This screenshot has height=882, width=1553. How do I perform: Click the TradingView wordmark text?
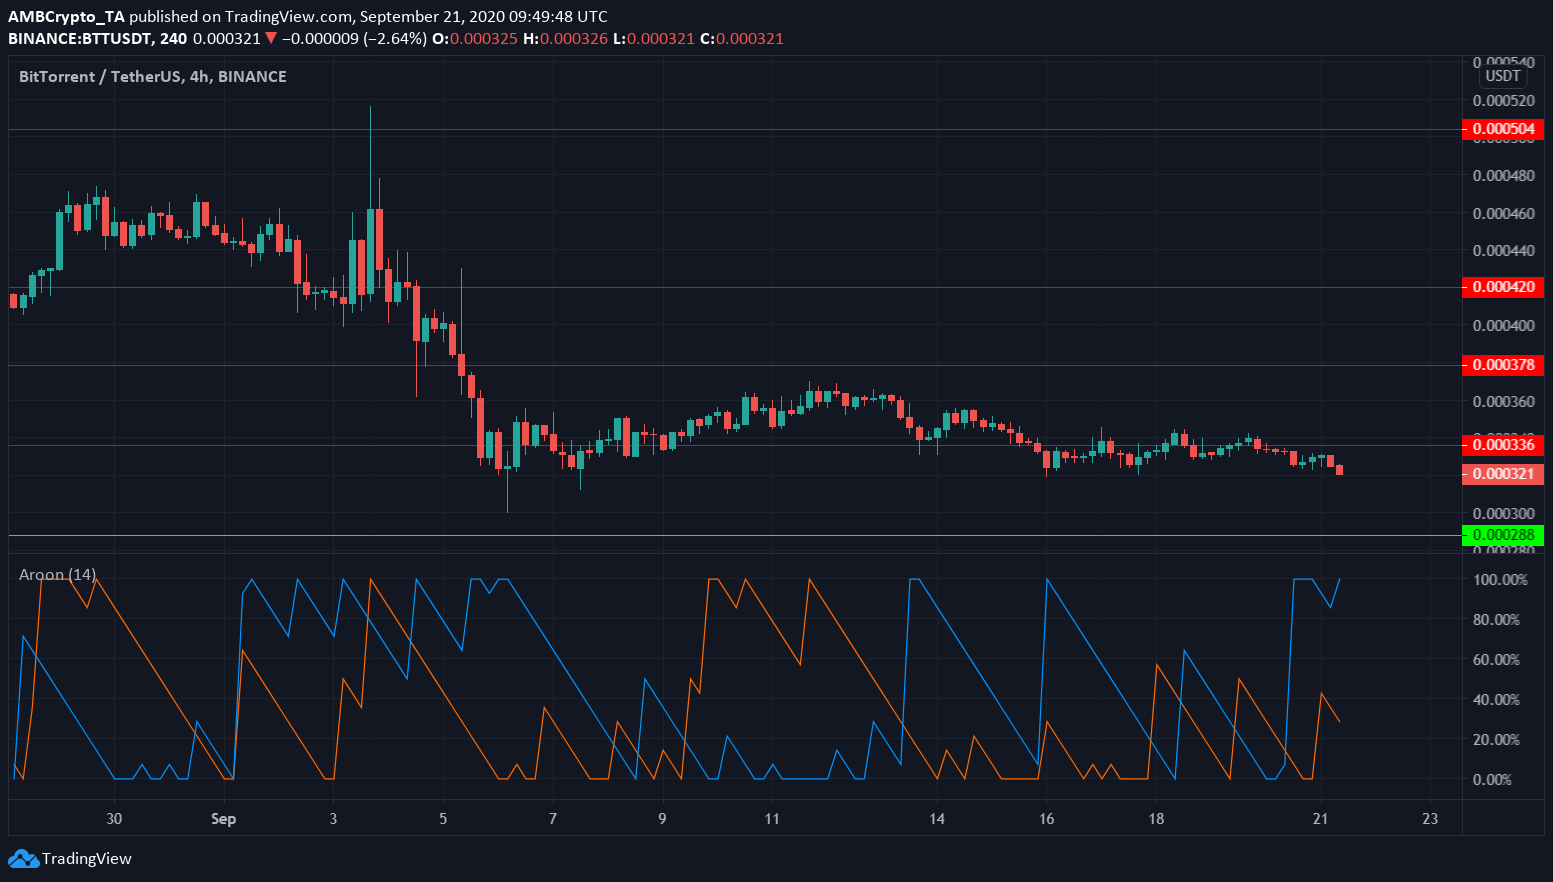click(87, 859)
